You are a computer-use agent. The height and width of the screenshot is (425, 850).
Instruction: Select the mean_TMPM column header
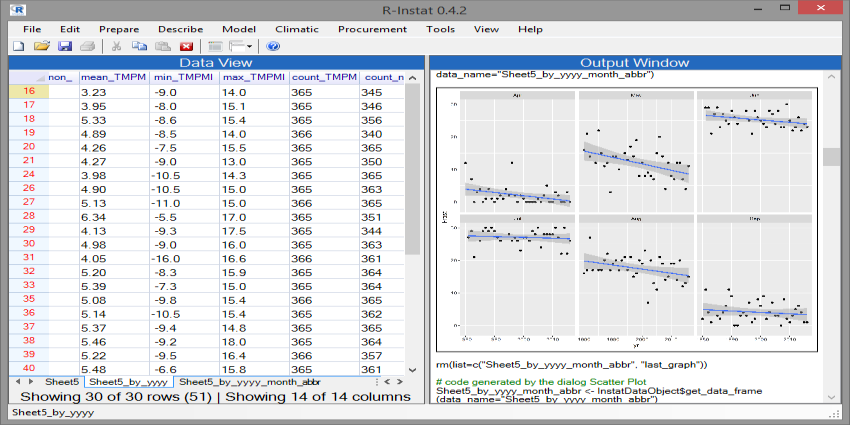coord(114,78)
